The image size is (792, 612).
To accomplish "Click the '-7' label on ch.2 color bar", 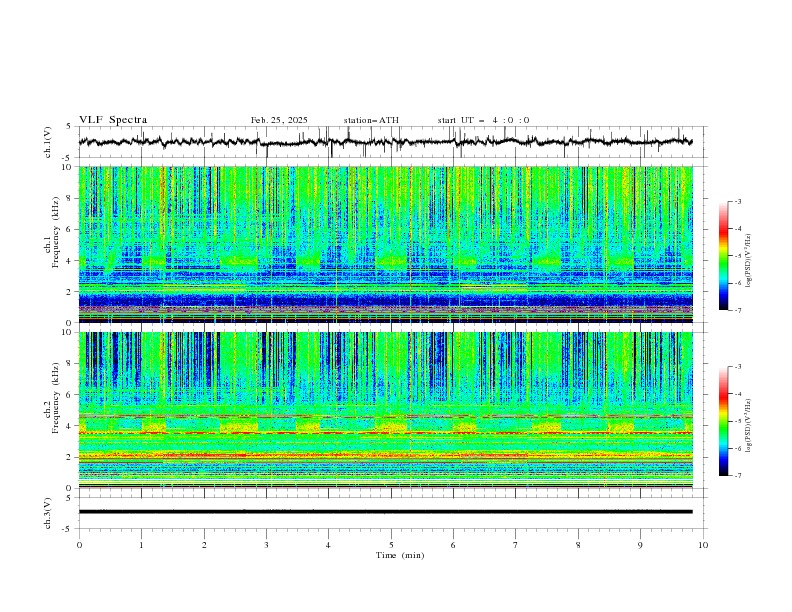I will [x=737, y=476].
